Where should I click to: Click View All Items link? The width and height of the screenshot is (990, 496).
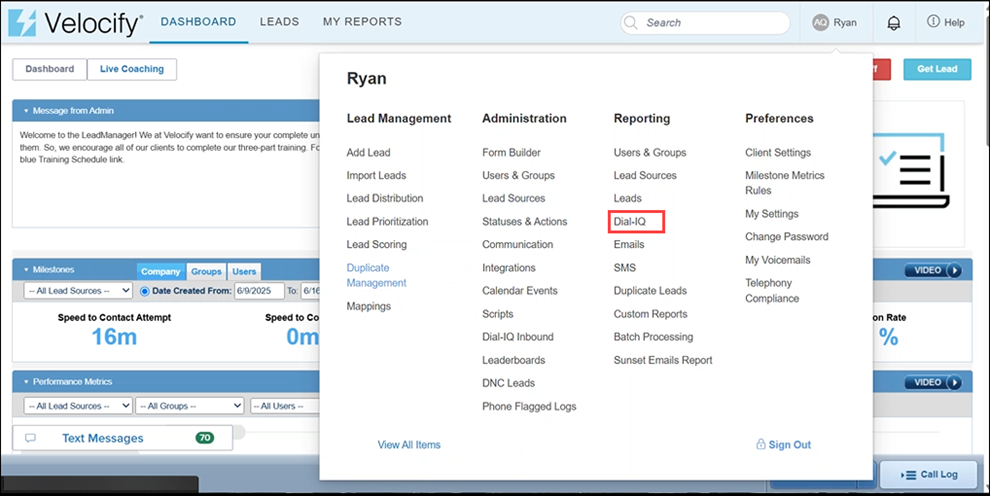(x=409, y=444)
